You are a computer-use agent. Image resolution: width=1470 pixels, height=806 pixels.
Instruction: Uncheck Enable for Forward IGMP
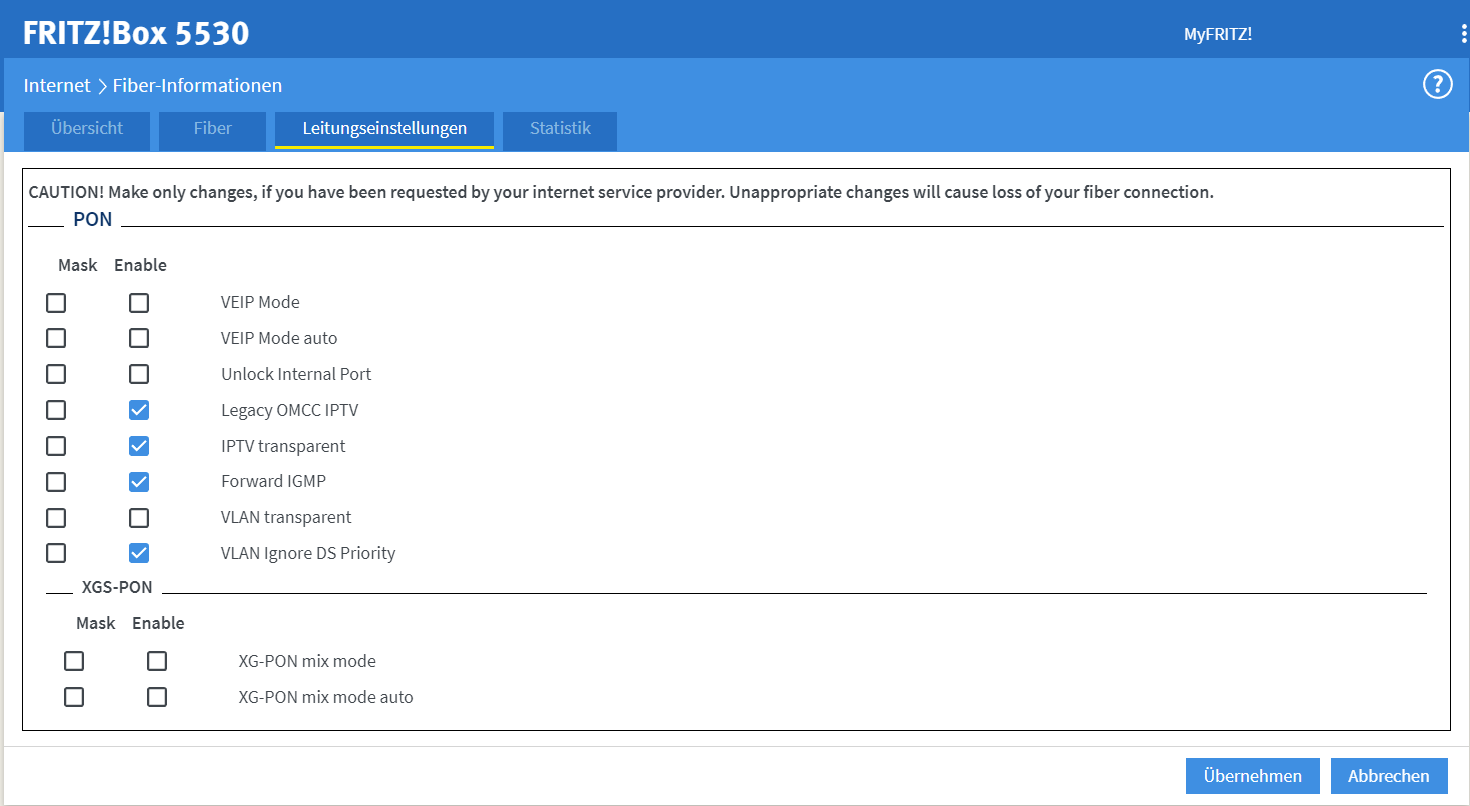click(139, 482)
